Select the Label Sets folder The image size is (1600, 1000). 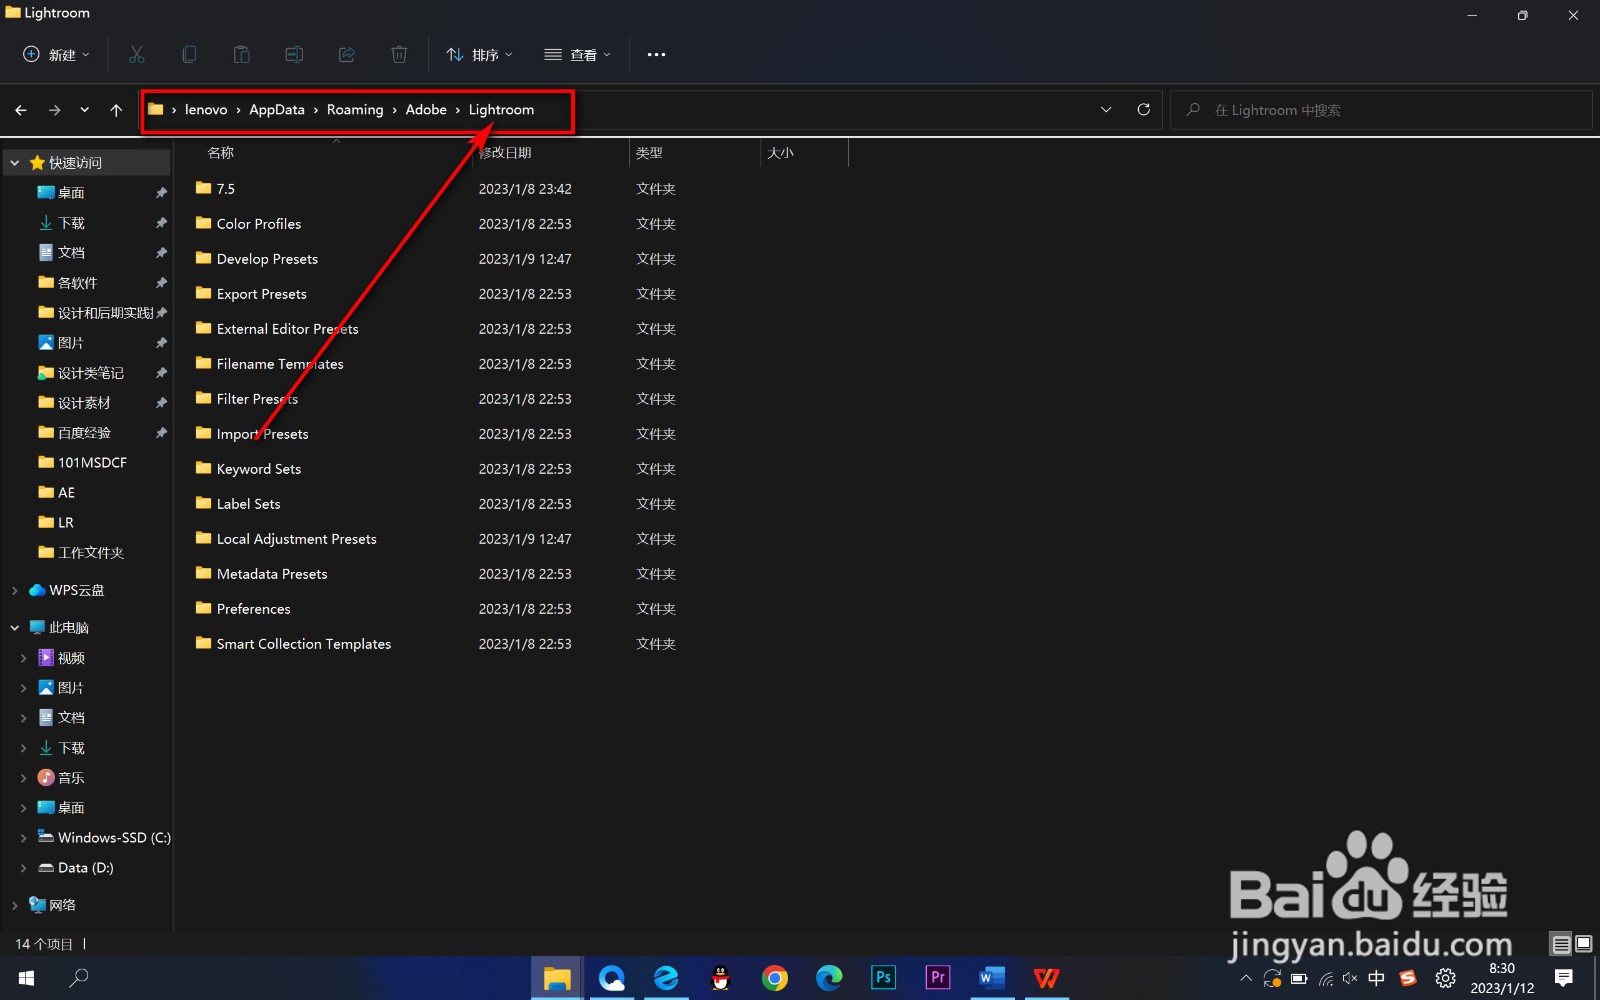(x=248, y=504)
